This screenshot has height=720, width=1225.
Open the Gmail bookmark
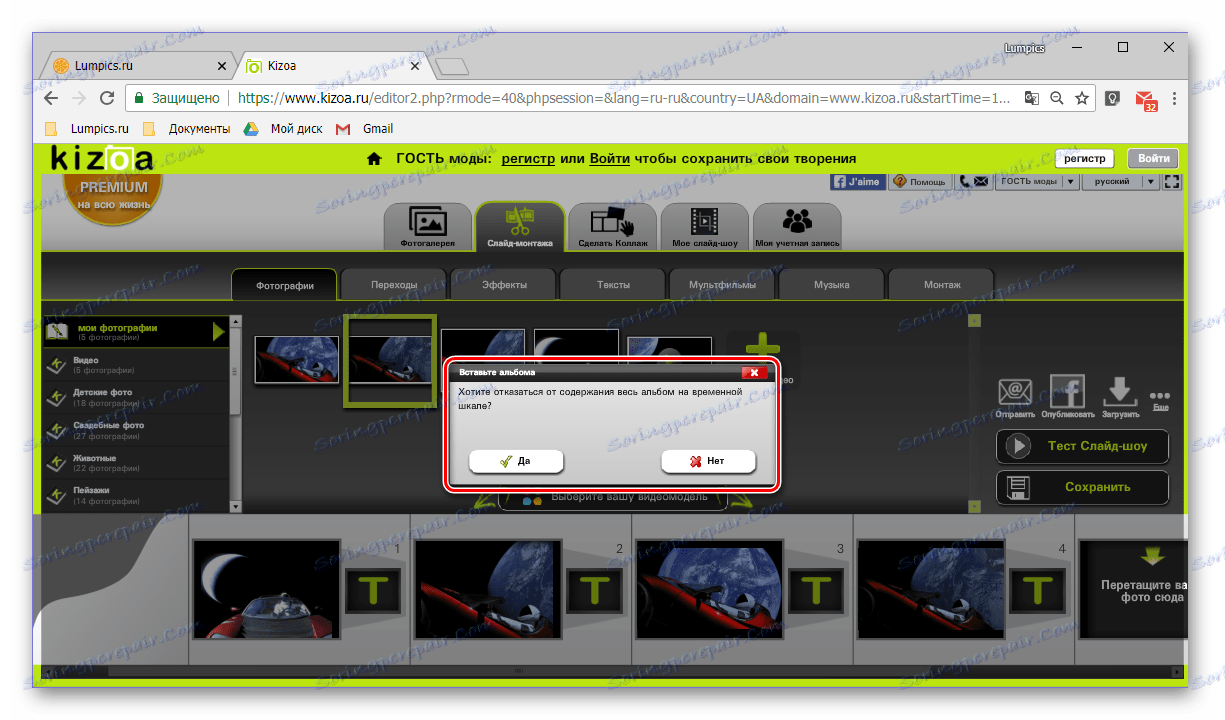point(365,129)
